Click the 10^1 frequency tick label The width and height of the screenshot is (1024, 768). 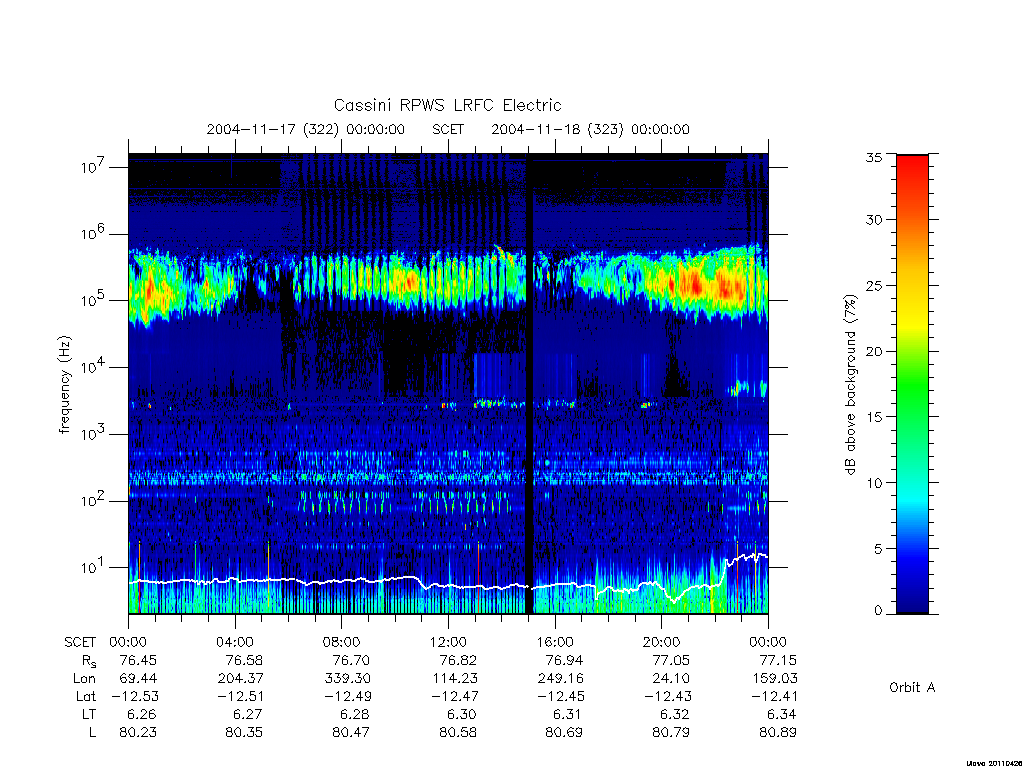tap(94, 566)
